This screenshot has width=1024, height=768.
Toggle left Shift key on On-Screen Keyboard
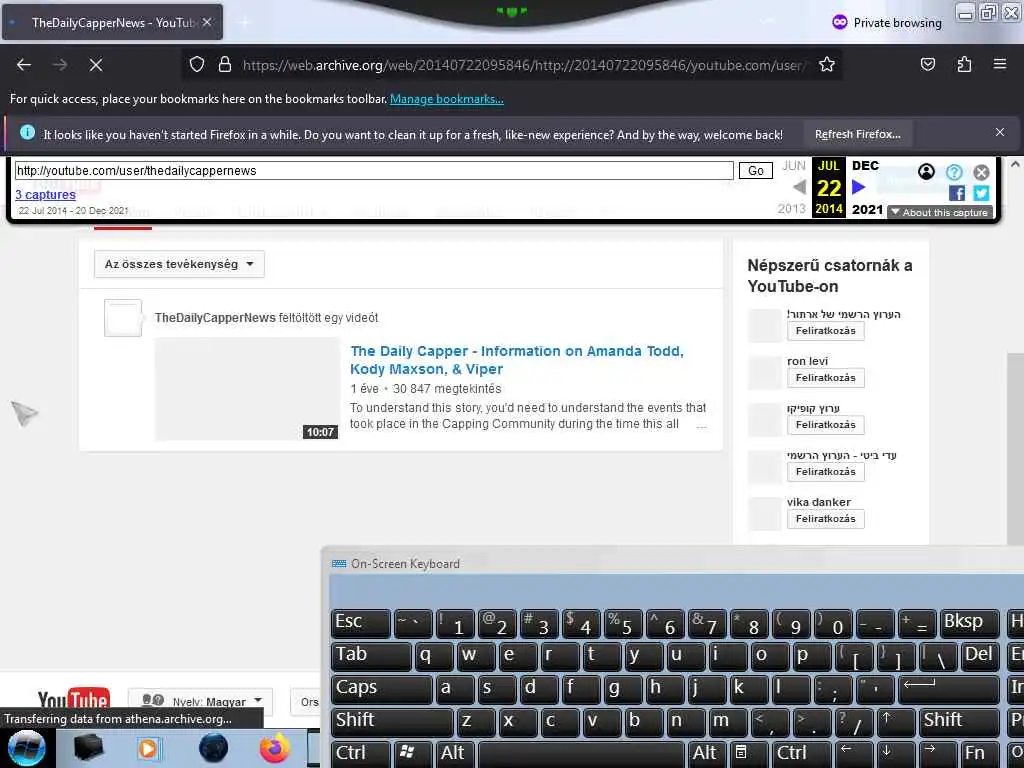pyautogui.click(x=392, y=722)
